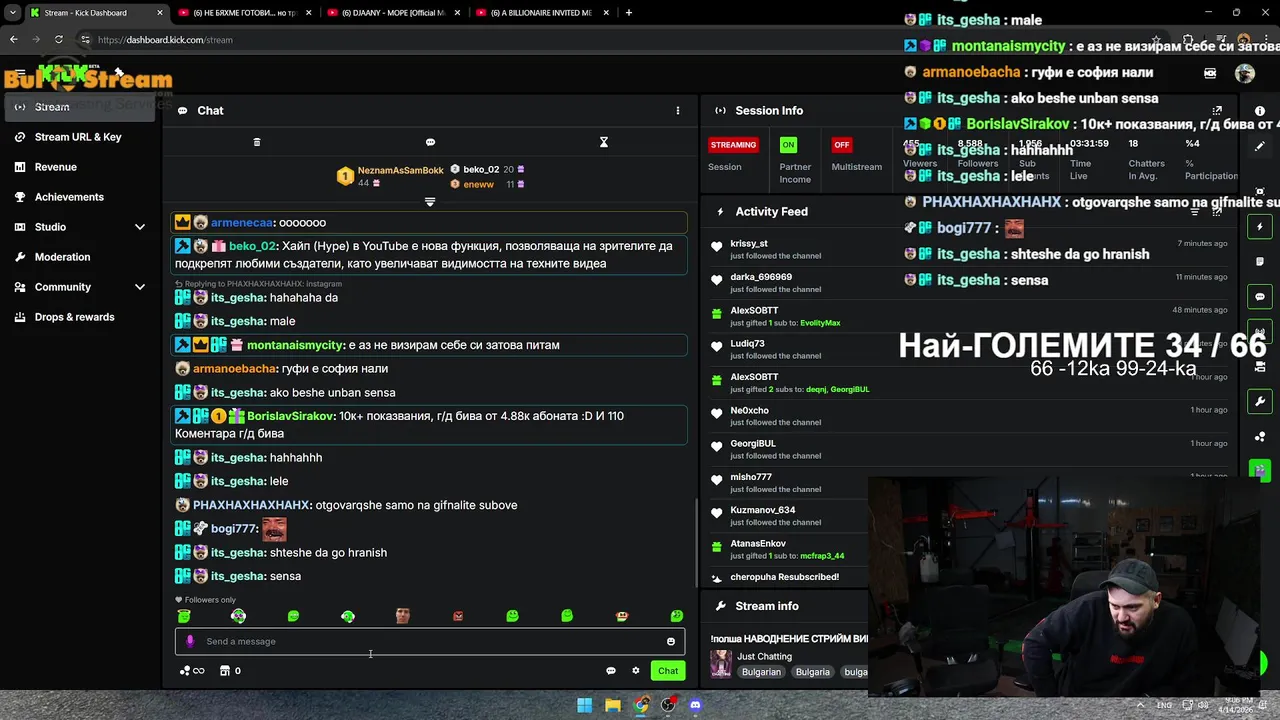Insert the red angry emote

pyautogui.click(x=458, y=616)
